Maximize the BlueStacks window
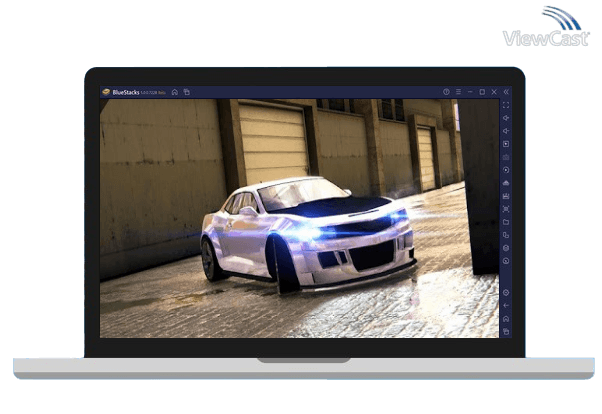The width and height of the screenshot is (602, 414). coord(482,92)
